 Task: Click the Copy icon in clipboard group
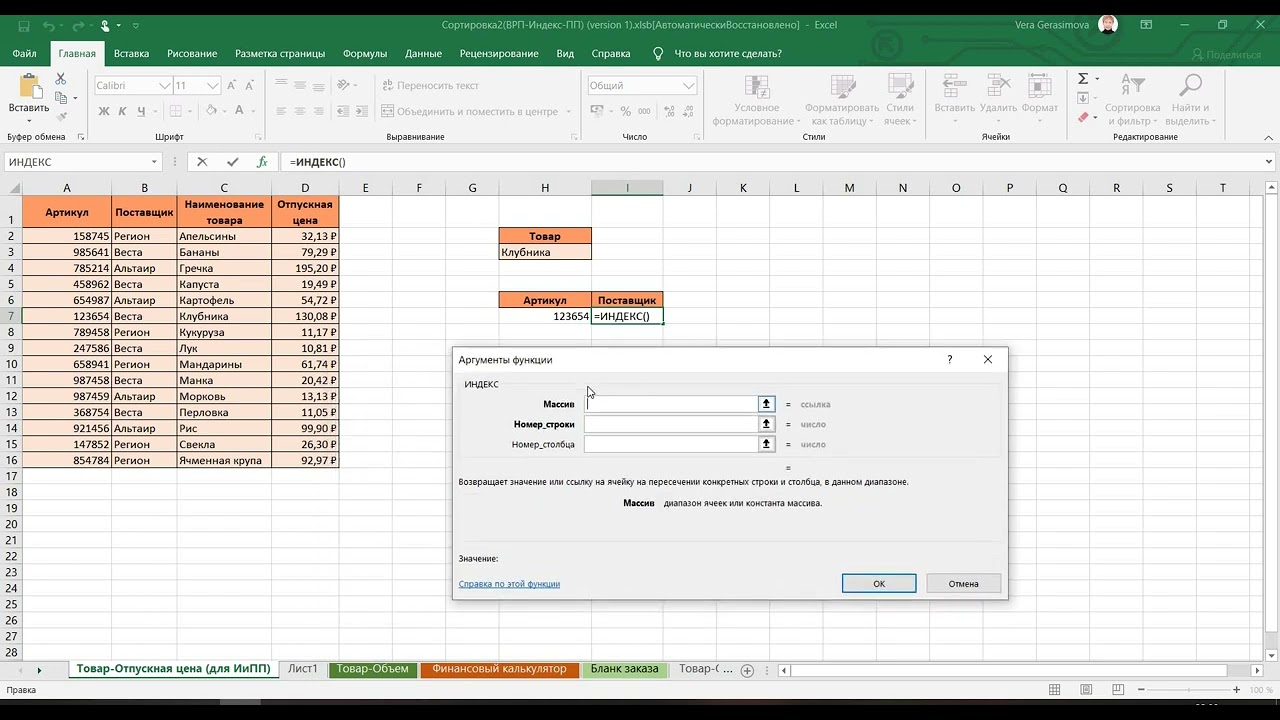[x=61, y=98]
